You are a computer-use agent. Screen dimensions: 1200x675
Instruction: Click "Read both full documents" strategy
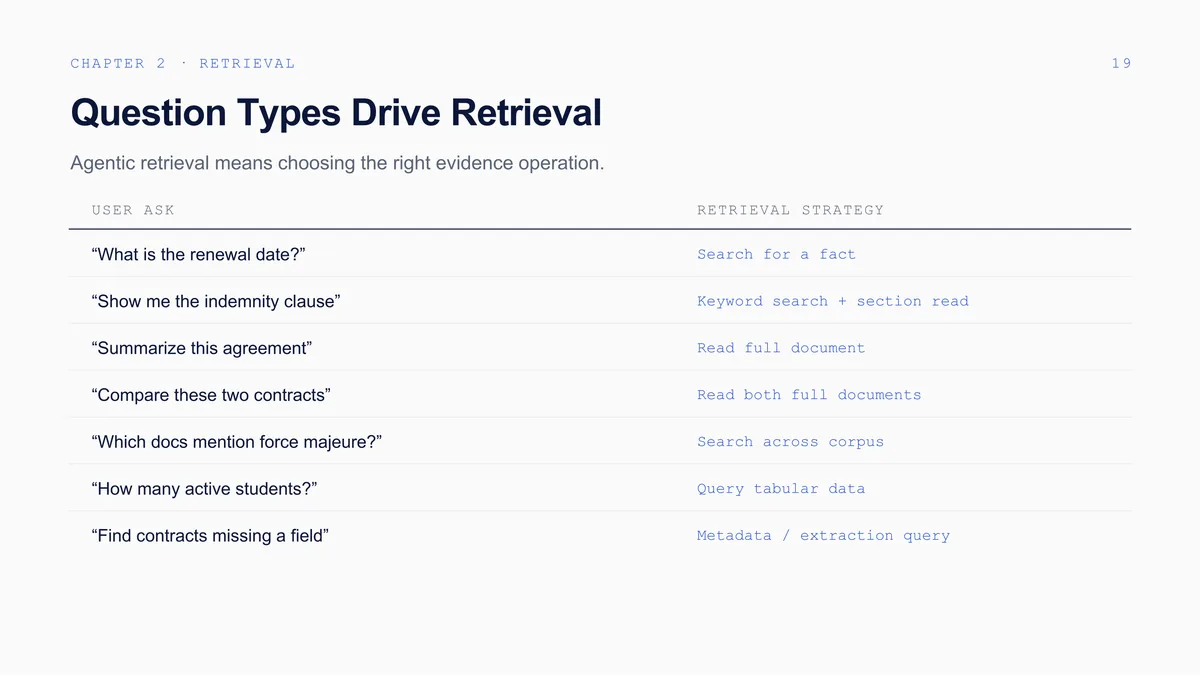point(809,395)
